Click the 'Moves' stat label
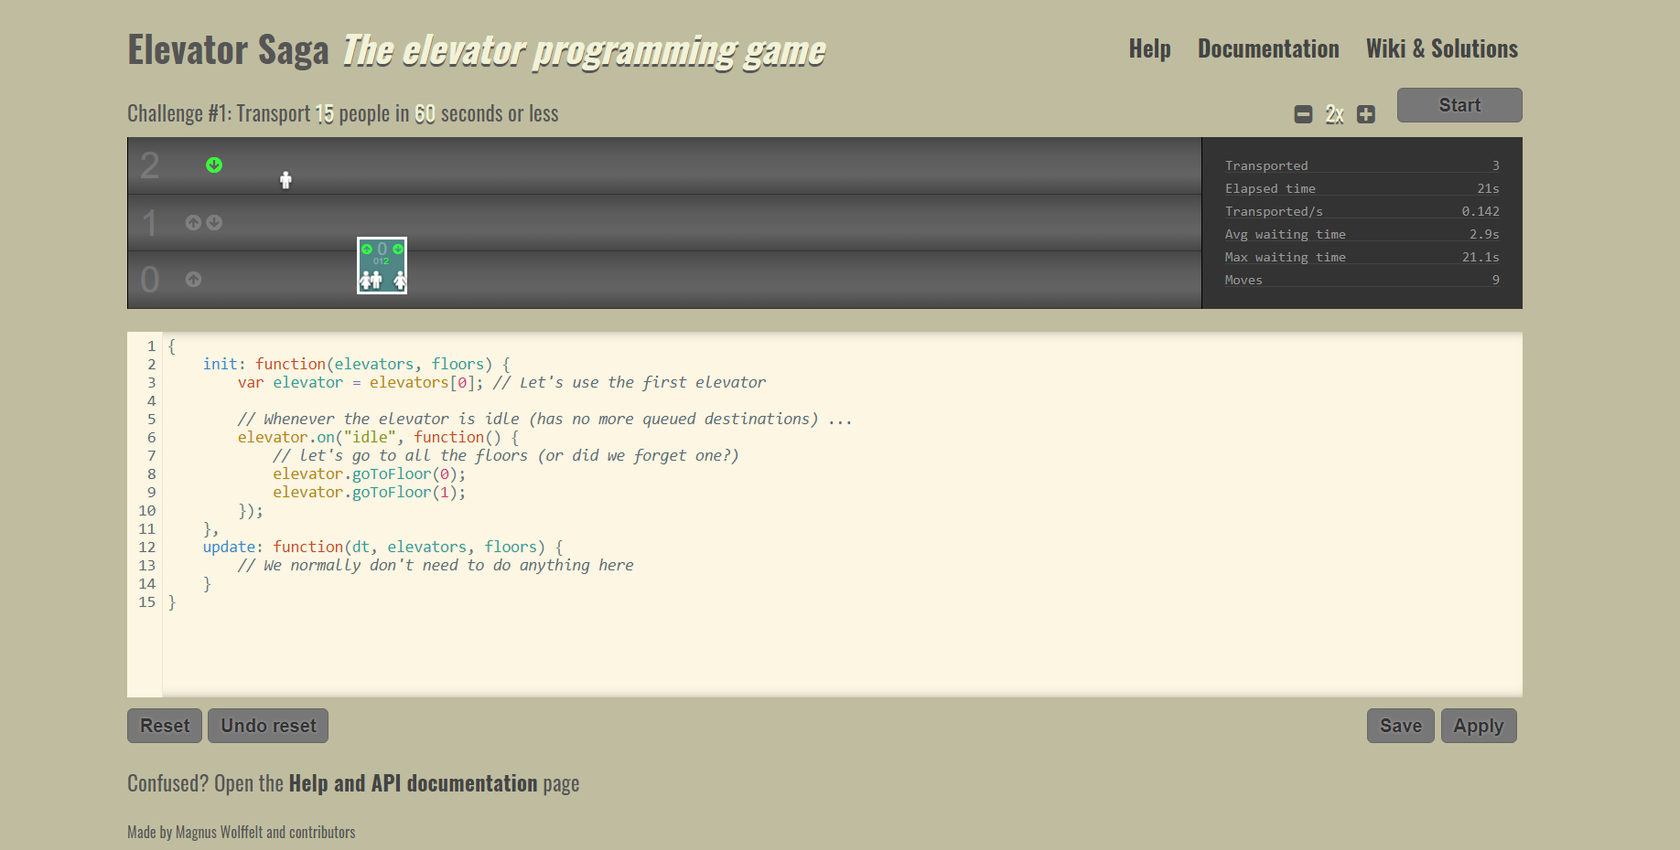1680x850 pixels. click(1243, 281)
